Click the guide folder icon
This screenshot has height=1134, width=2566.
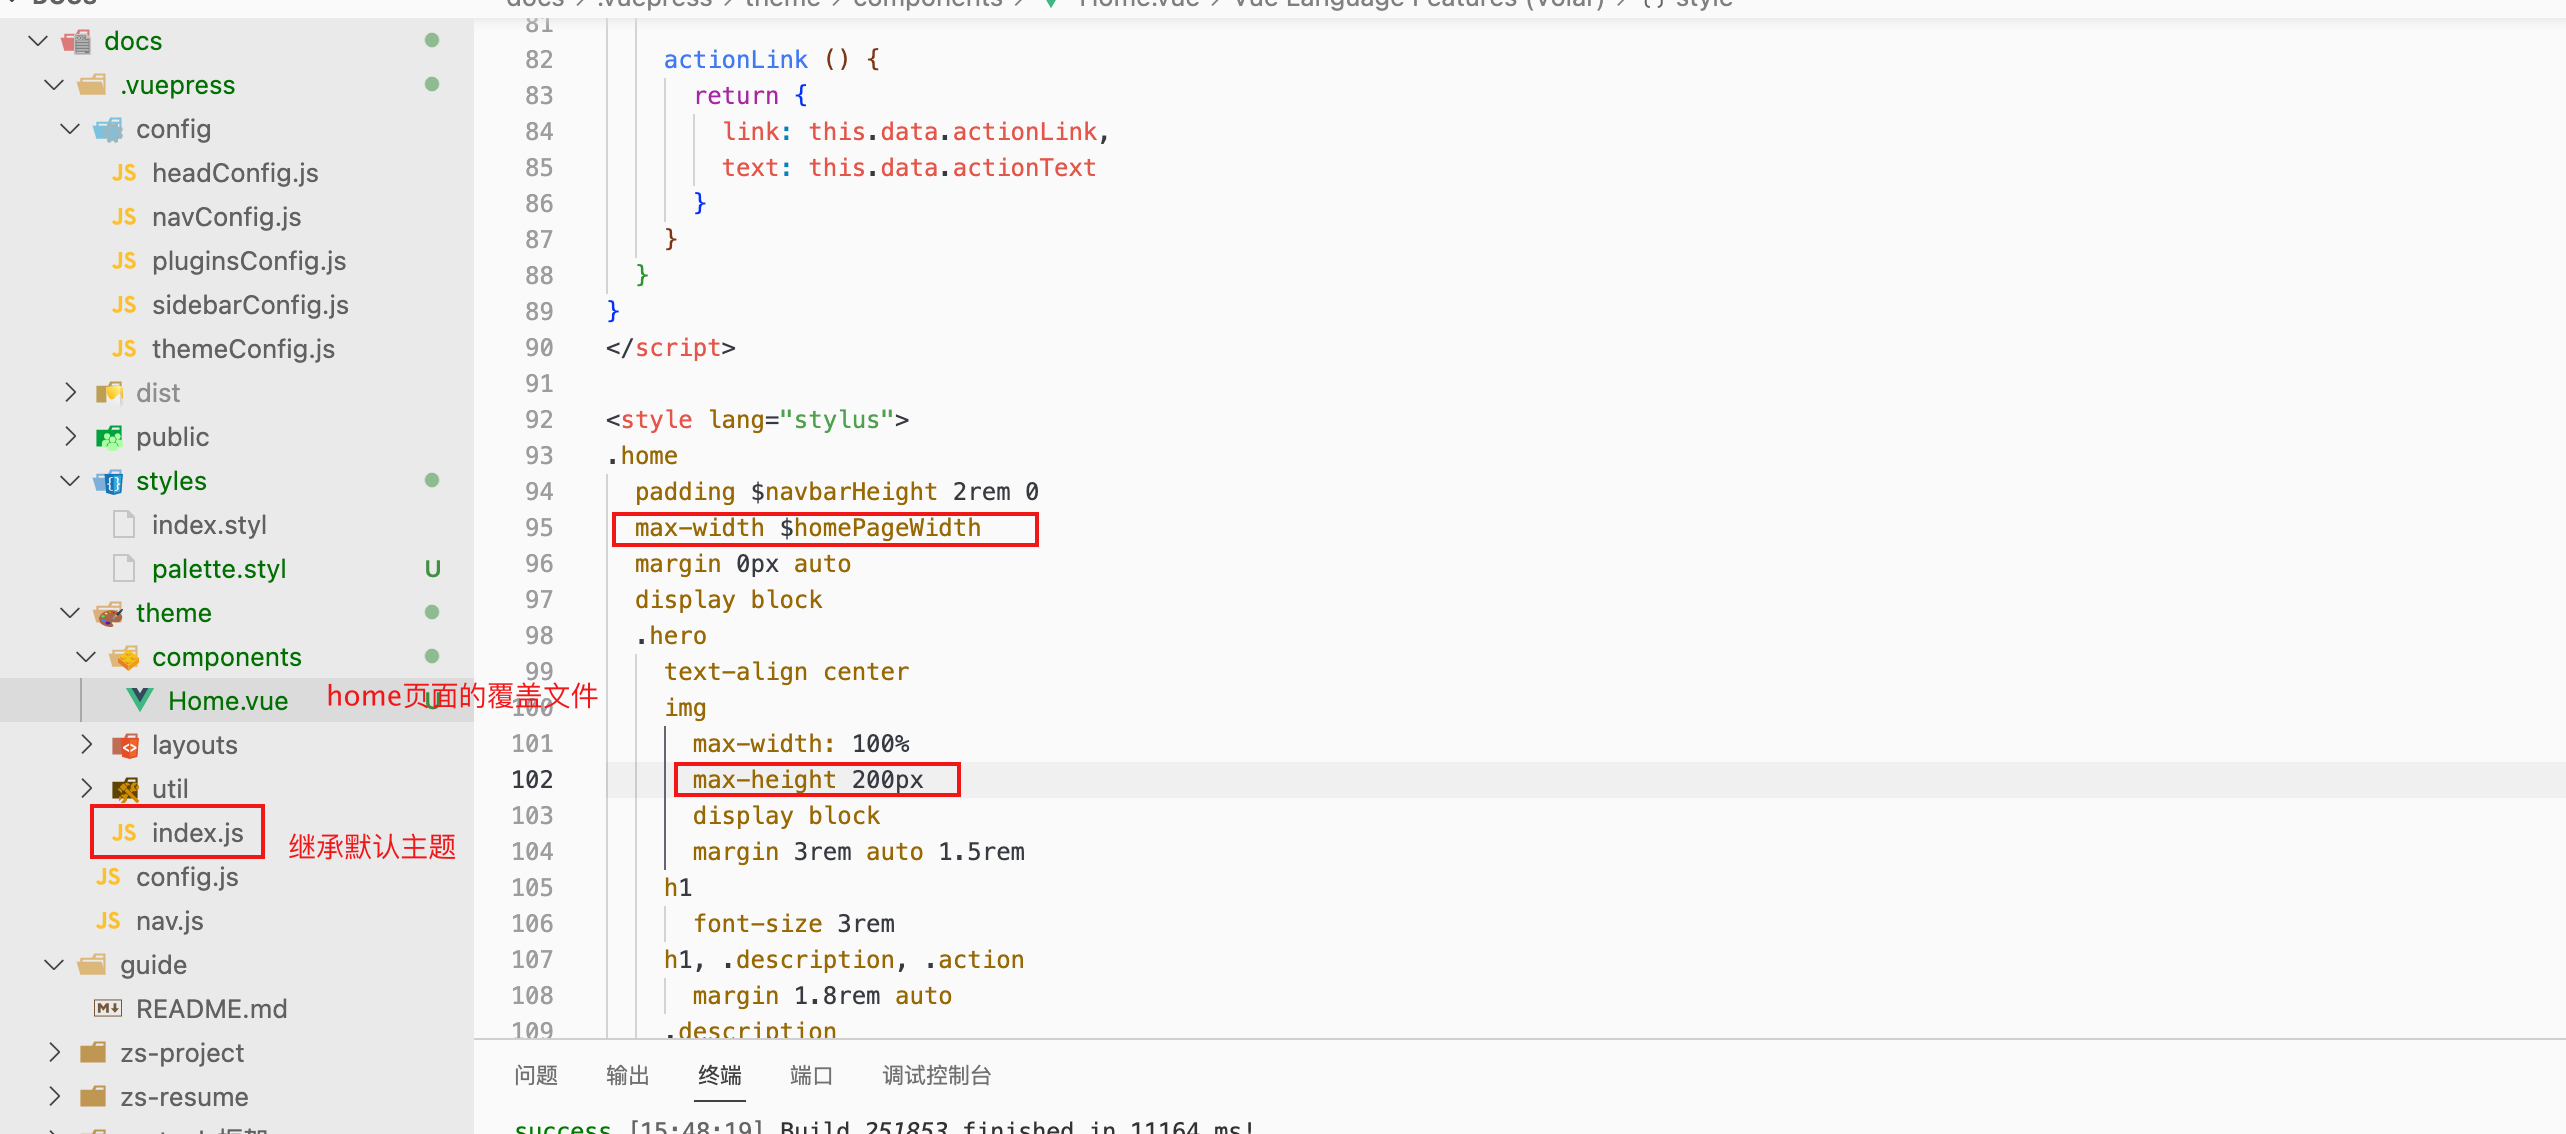coord(92,965)
